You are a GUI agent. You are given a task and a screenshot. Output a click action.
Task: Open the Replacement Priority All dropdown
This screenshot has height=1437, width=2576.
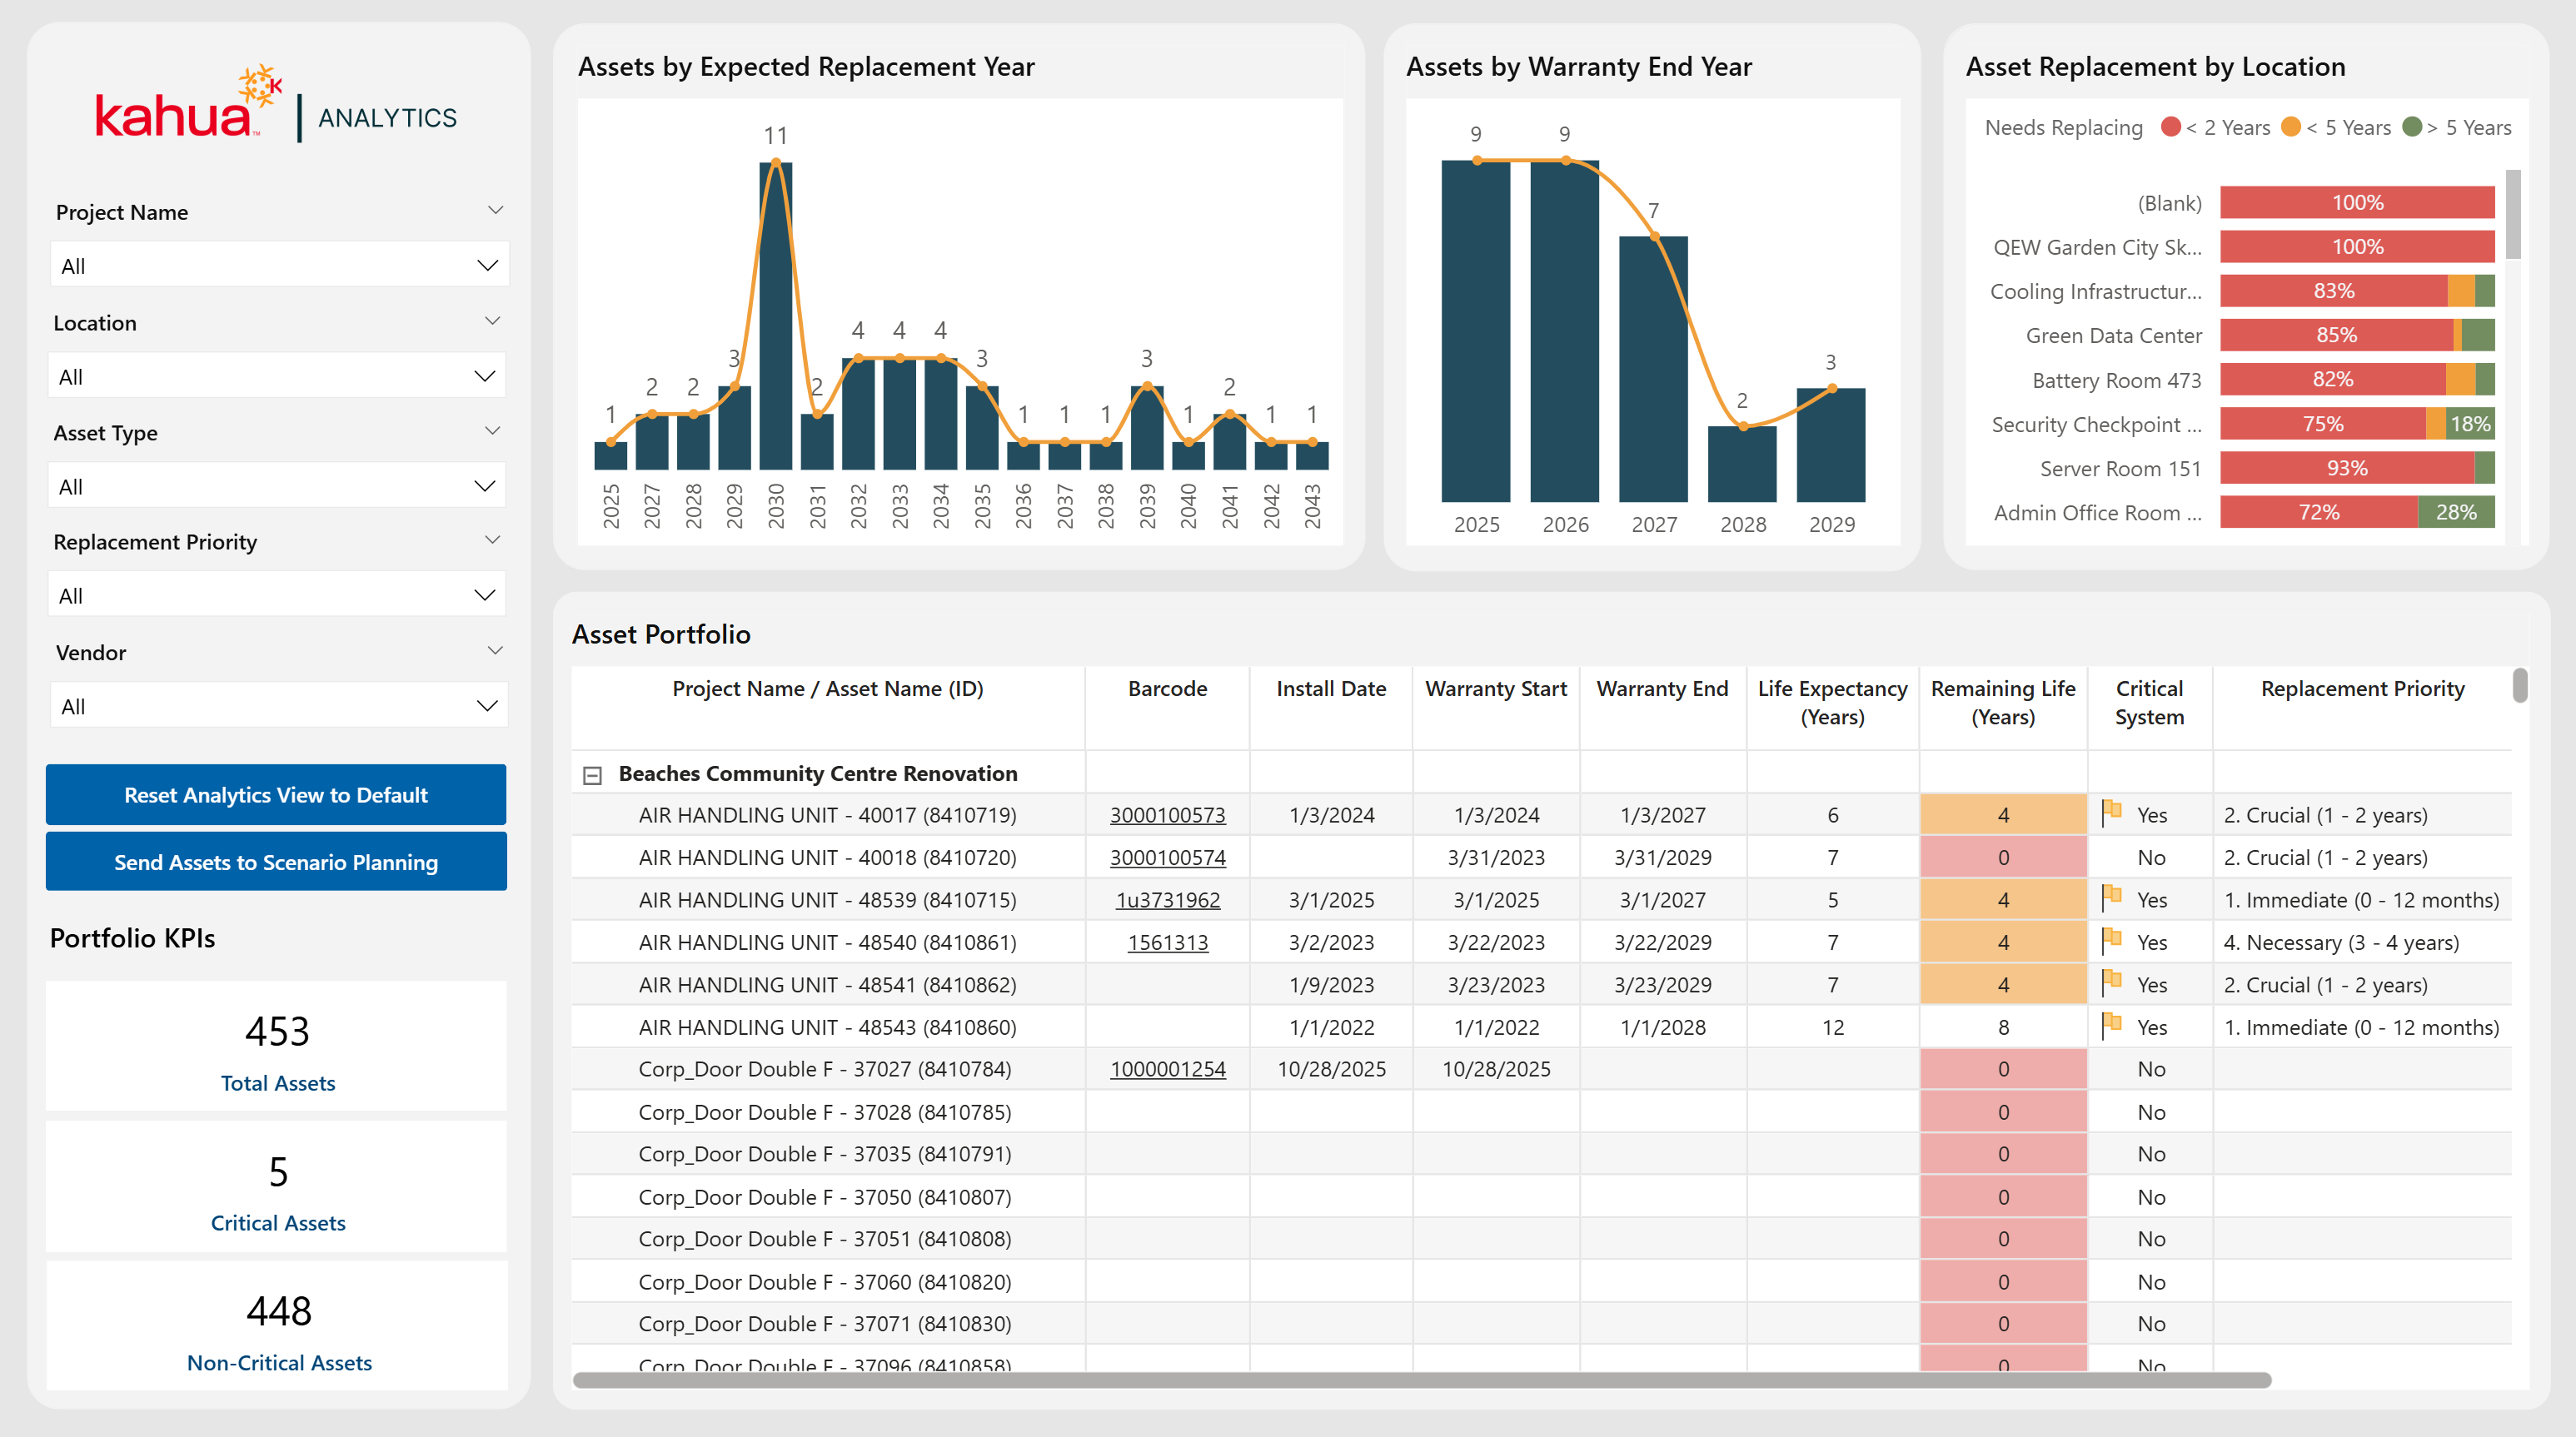click(277, 595)
